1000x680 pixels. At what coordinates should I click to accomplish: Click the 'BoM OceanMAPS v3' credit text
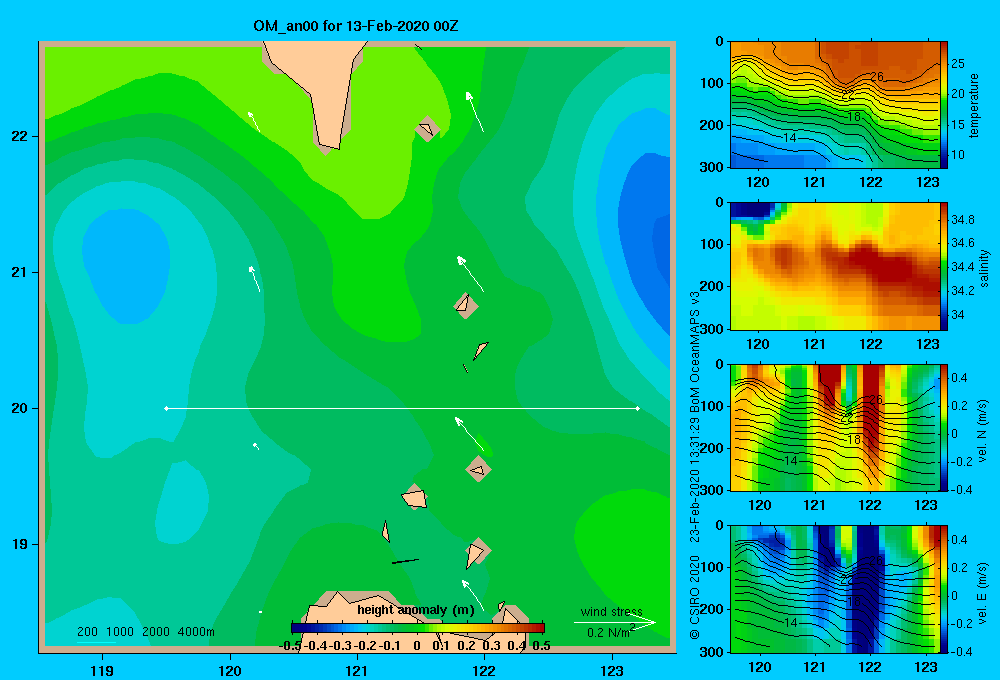point(695,353)
